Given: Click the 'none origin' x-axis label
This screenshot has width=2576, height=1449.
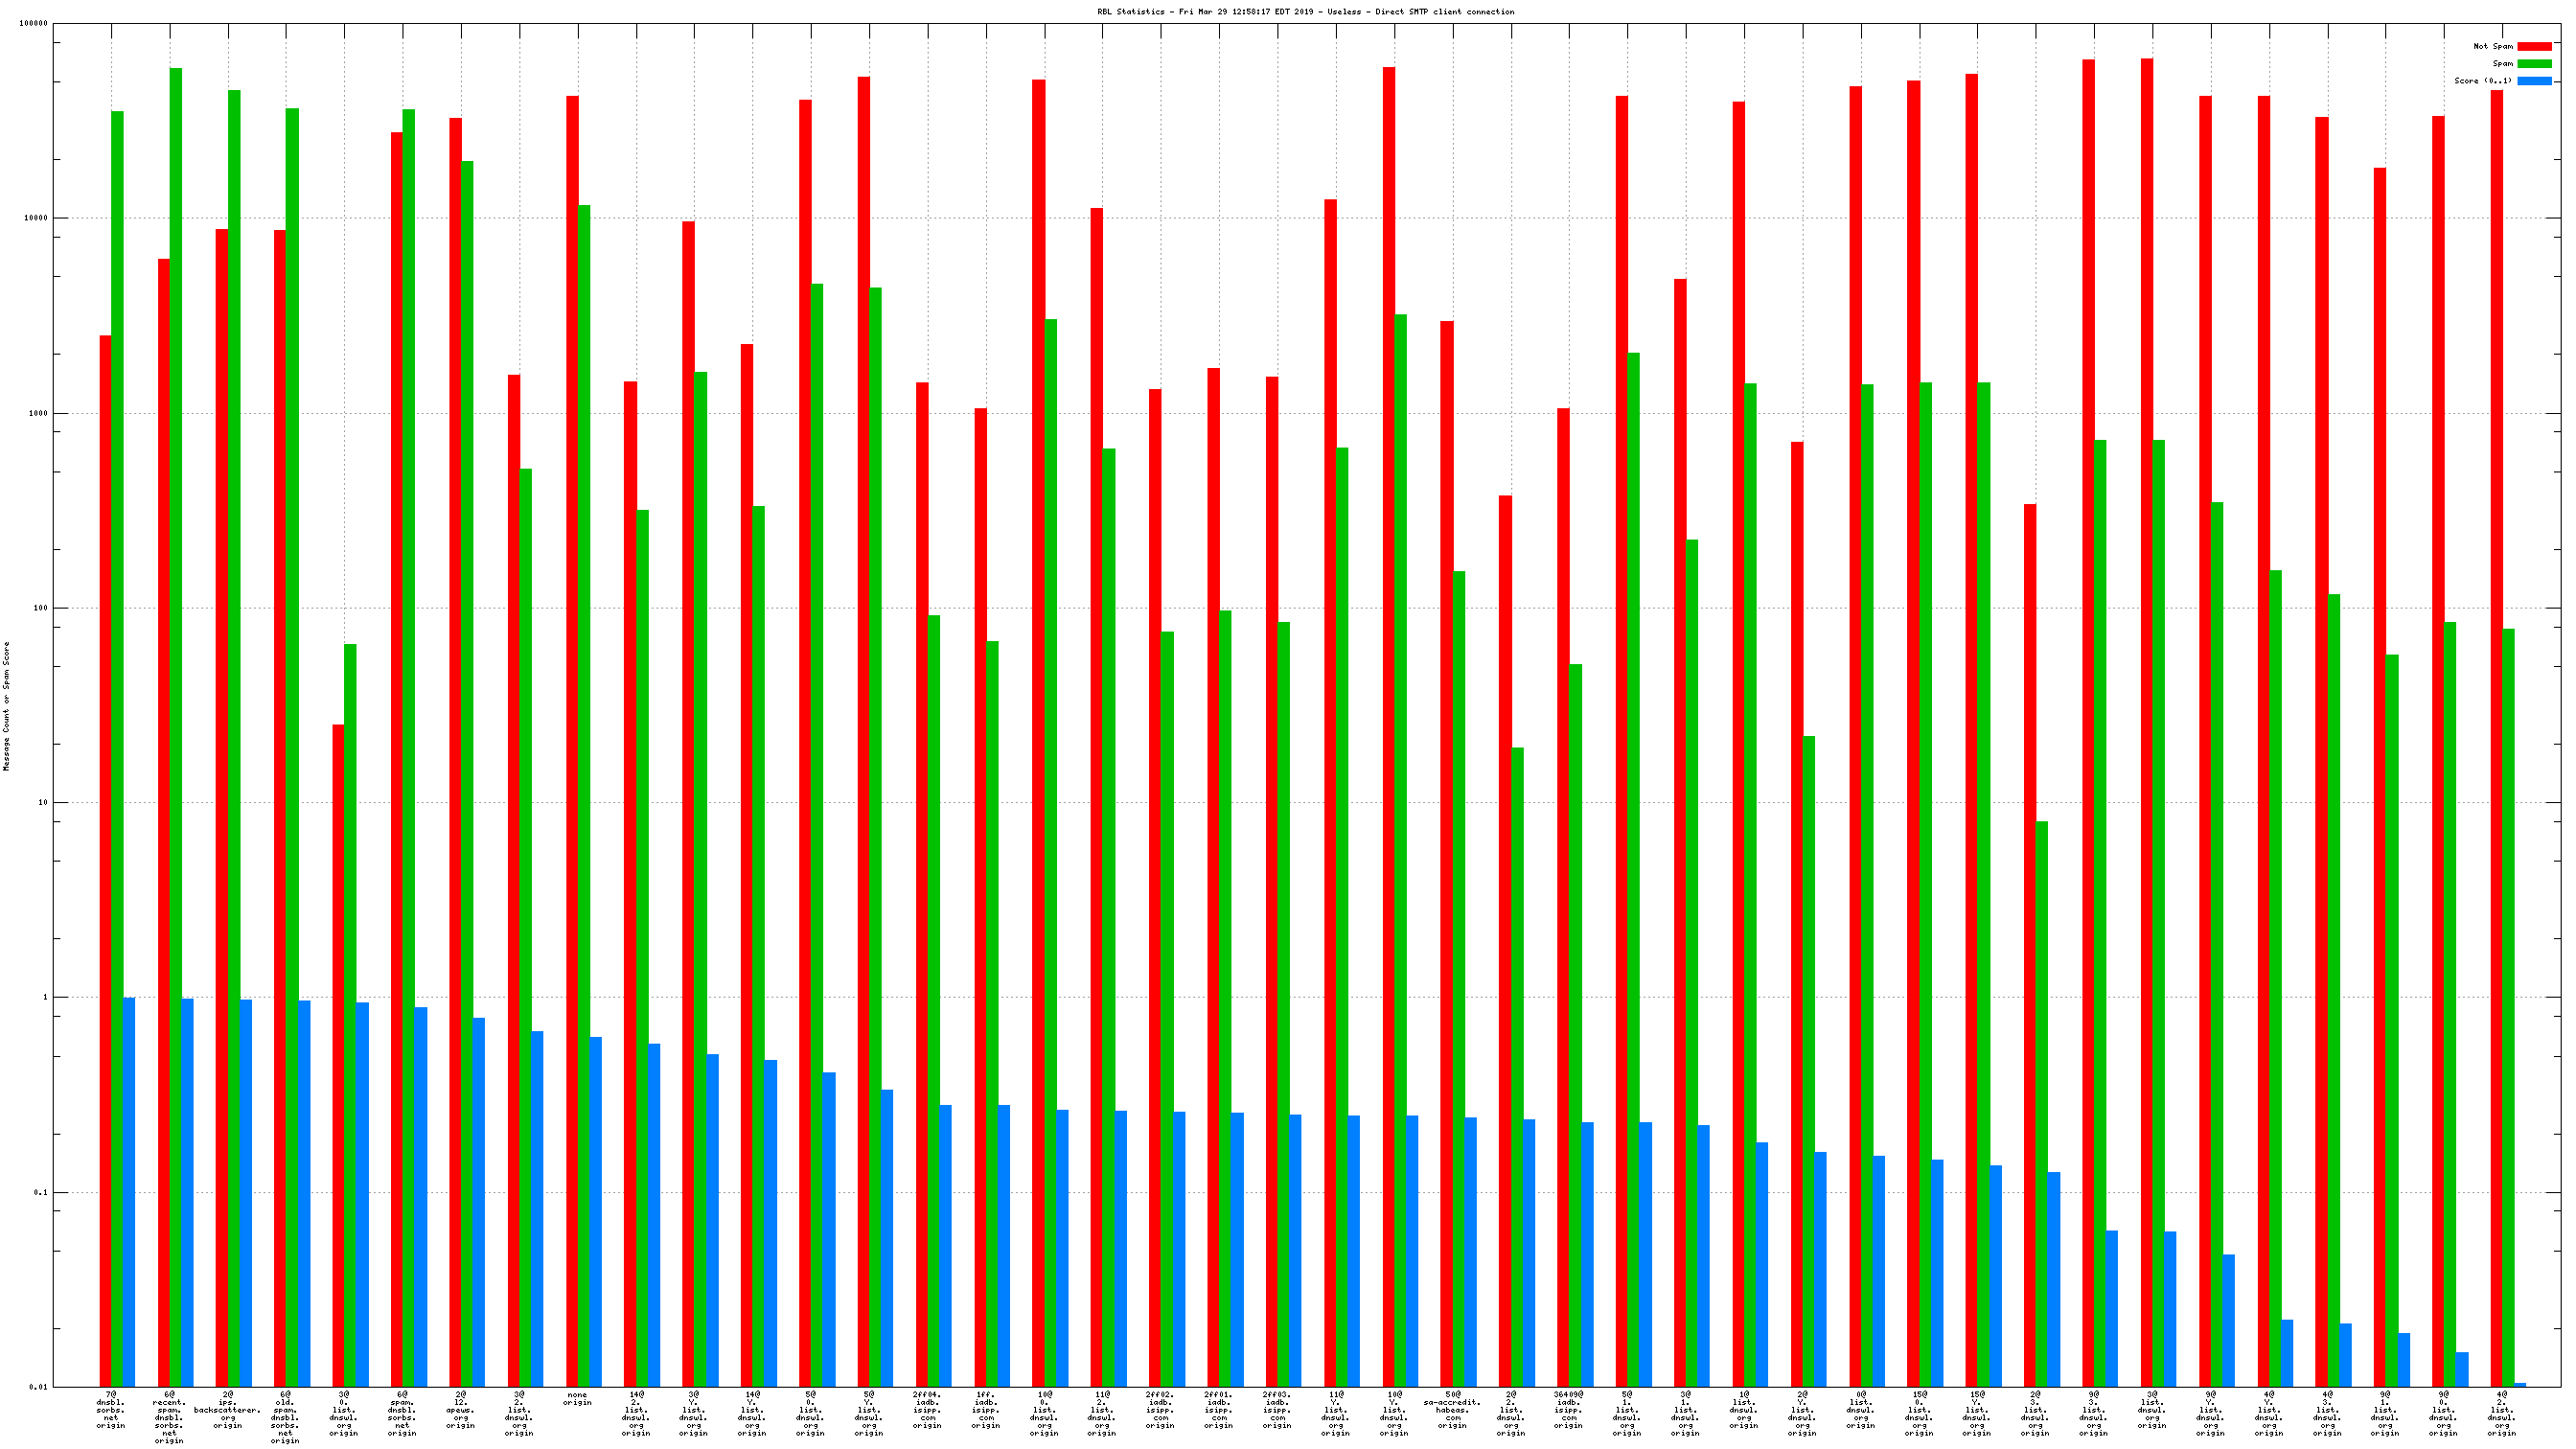Looking at the screenshot, I should [577, 1398].
